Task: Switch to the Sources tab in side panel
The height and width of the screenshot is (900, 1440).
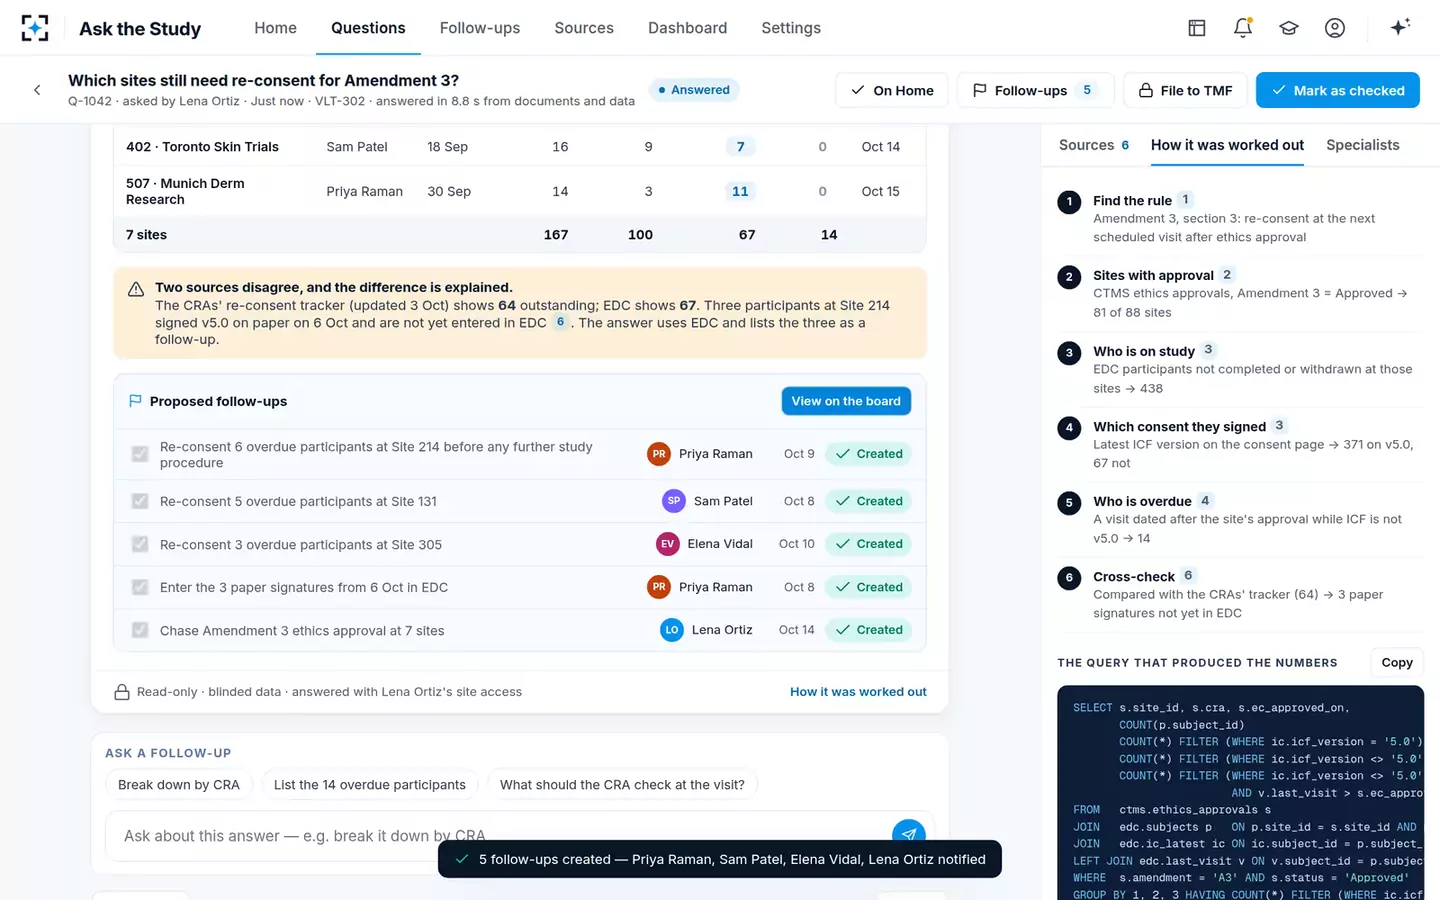Action: pyautogui.click(x=1094, y=145)
